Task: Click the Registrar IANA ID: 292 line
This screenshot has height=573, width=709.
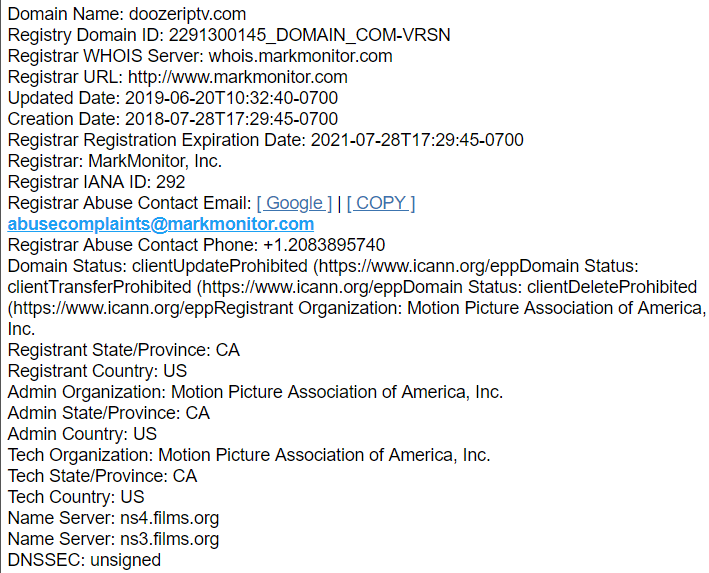Action: (96, 182)
